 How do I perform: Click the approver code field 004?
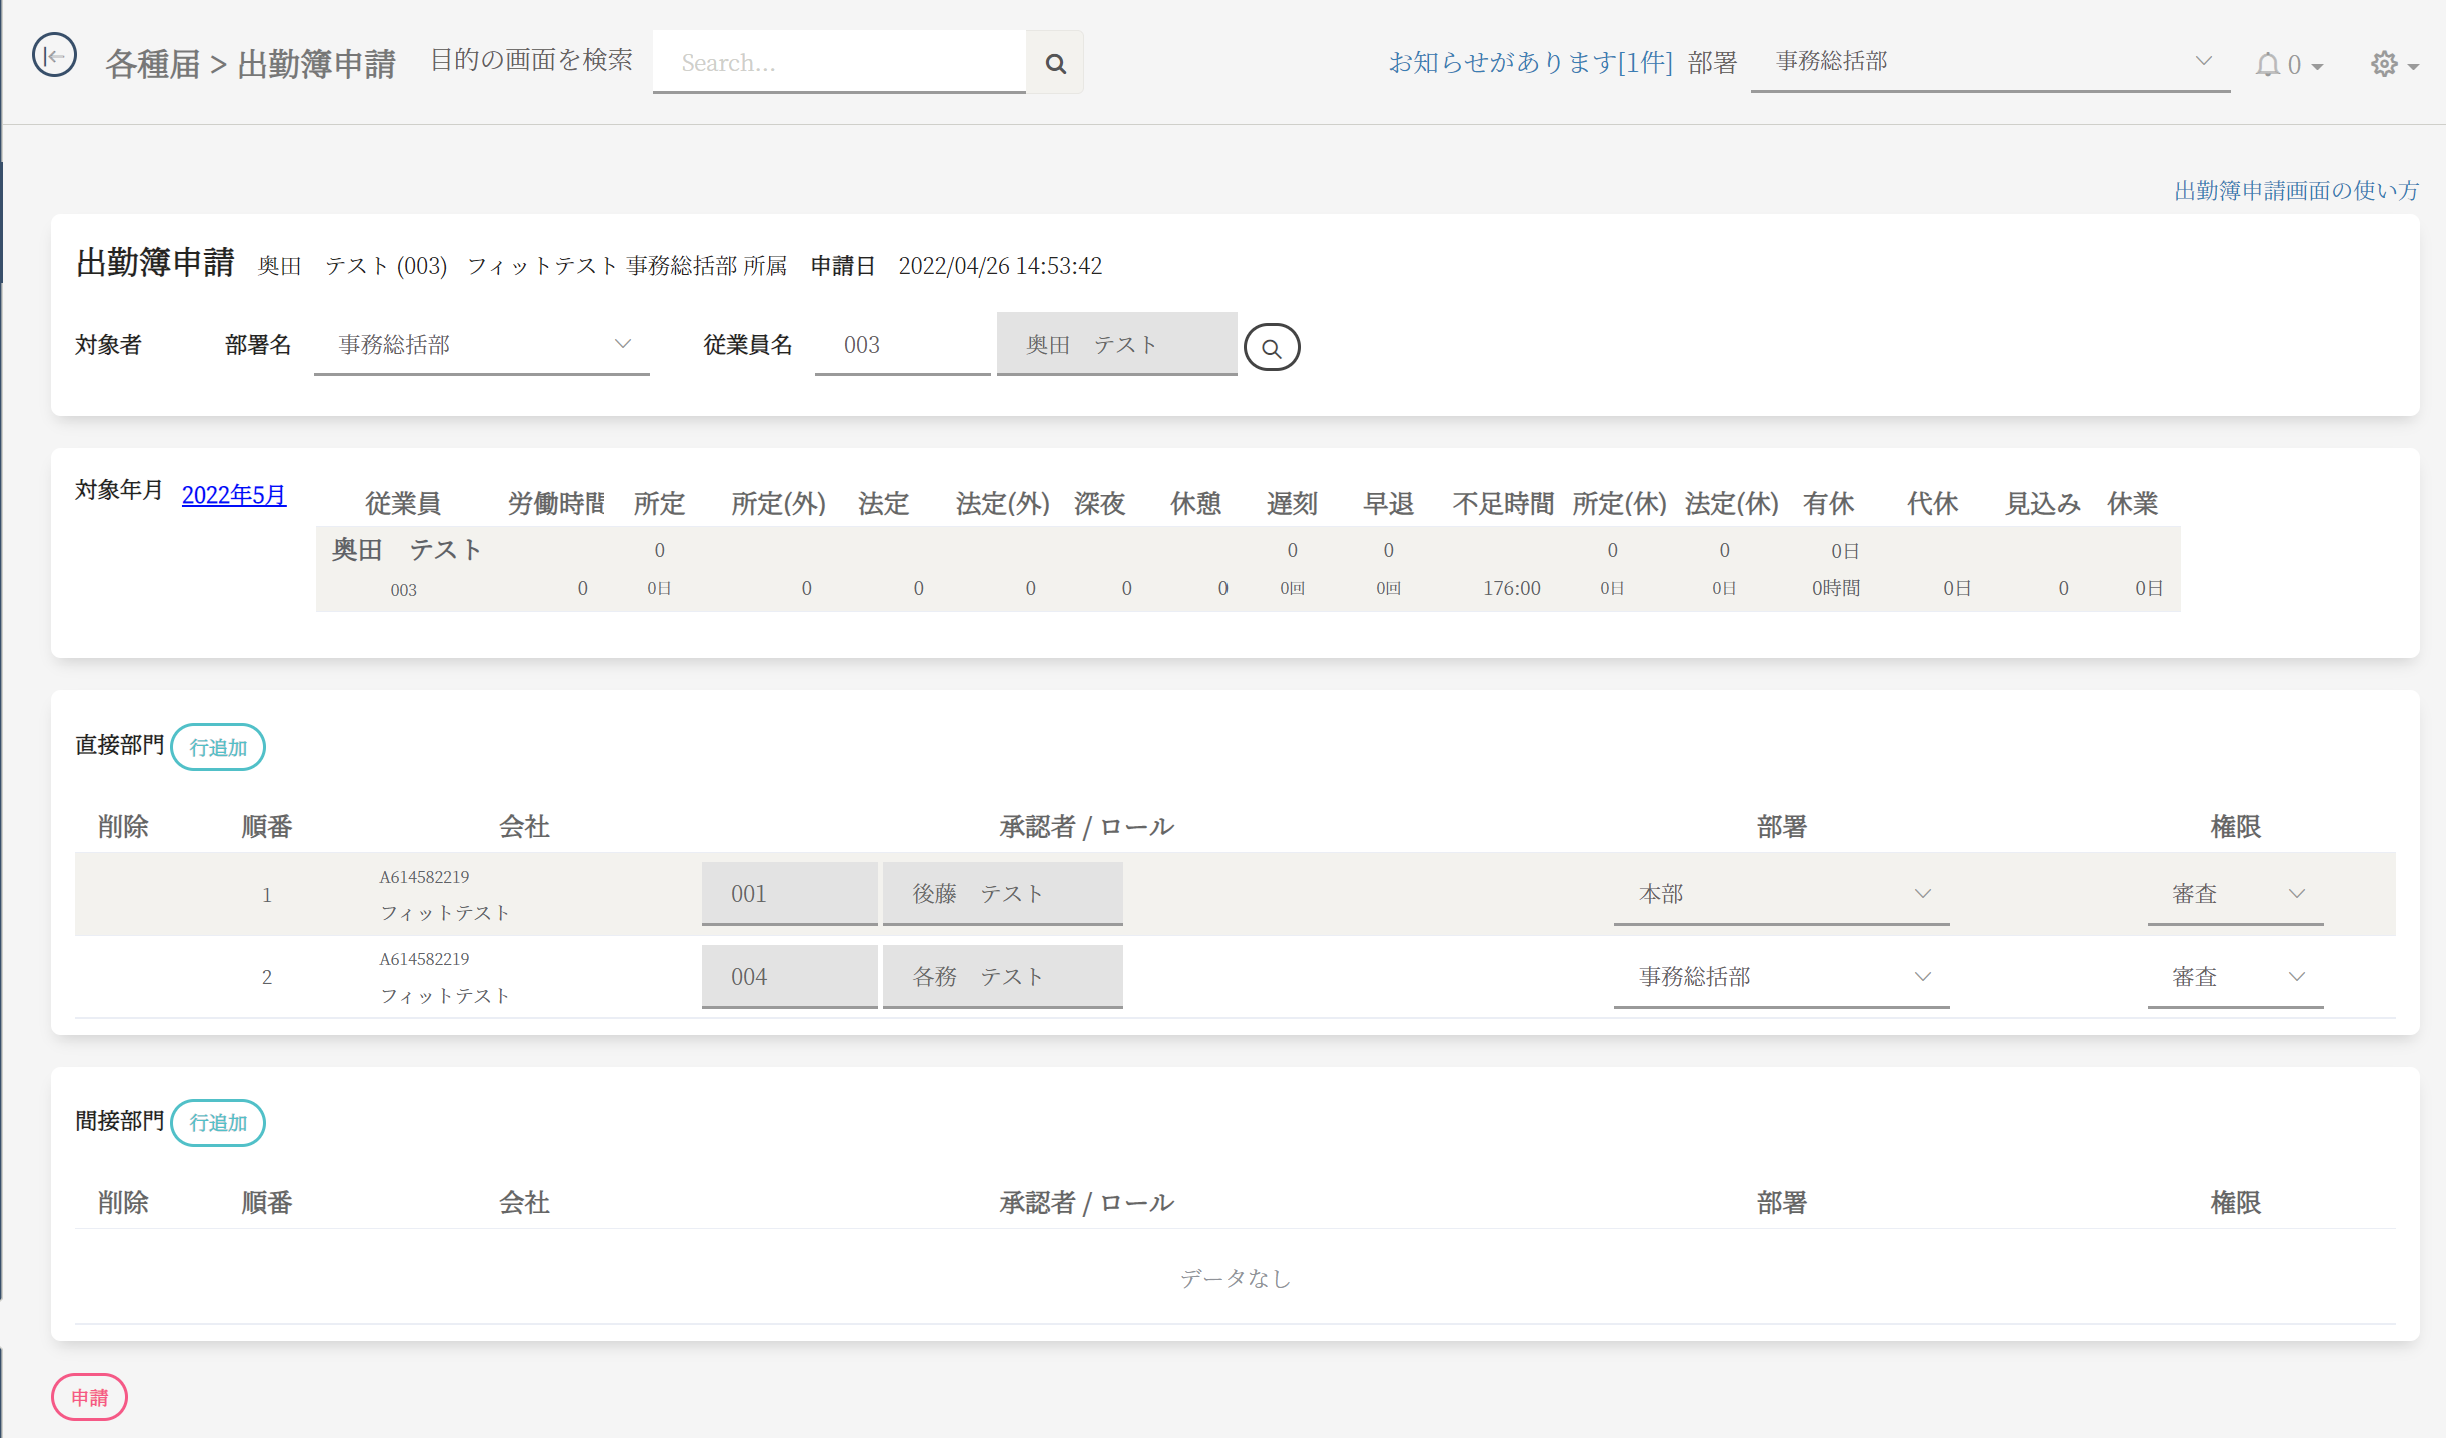coord(789,977)
